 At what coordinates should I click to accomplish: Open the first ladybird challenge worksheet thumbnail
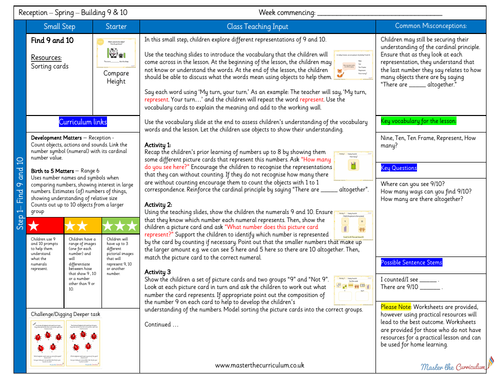(x=47, y=343)
